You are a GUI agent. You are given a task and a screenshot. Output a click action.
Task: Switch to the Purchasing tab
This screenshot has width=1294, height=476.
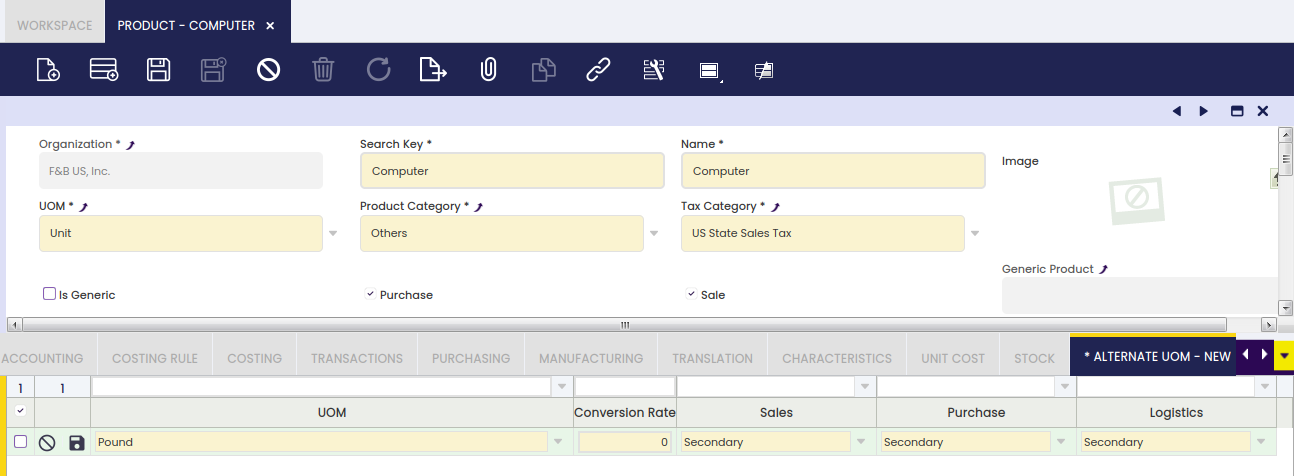[x=471, y=358]
